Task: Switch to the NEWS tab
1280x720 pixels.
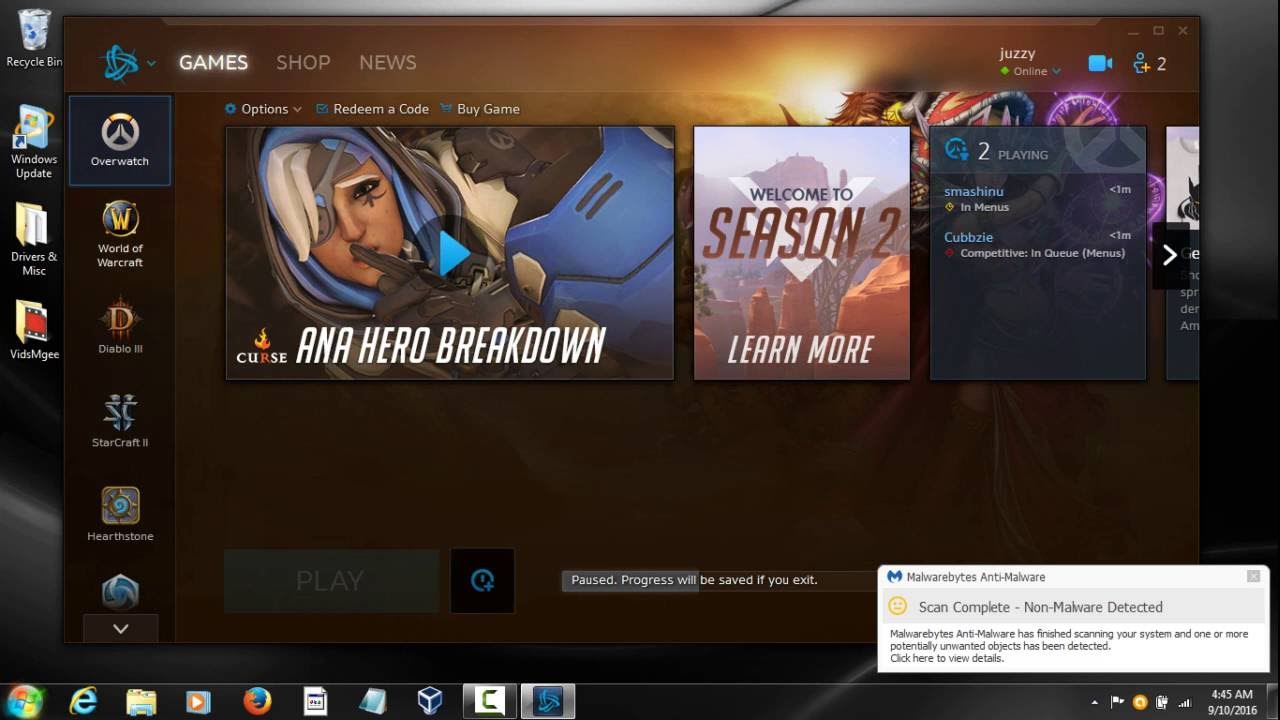Action: pos(388,62)
